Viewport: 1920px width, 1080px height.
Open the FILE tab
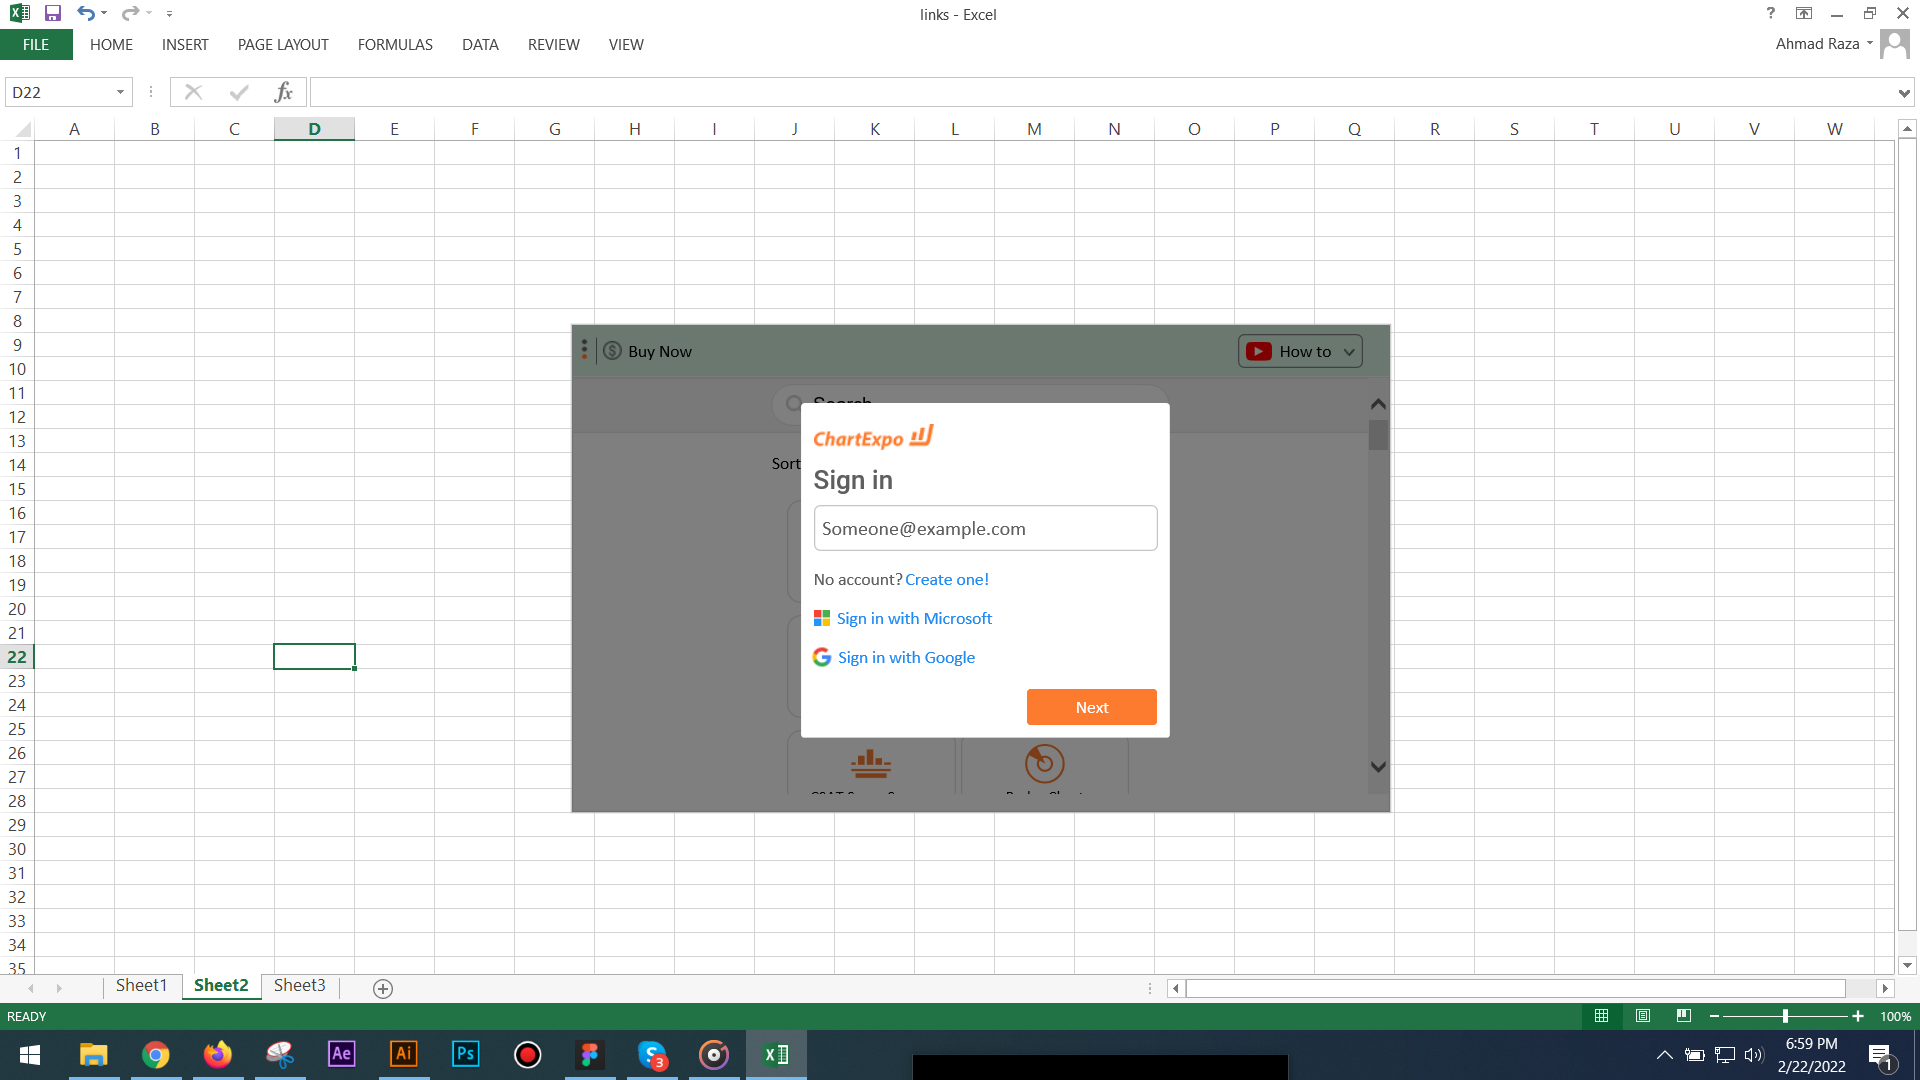pyautogui.click(x=36, y=45)
